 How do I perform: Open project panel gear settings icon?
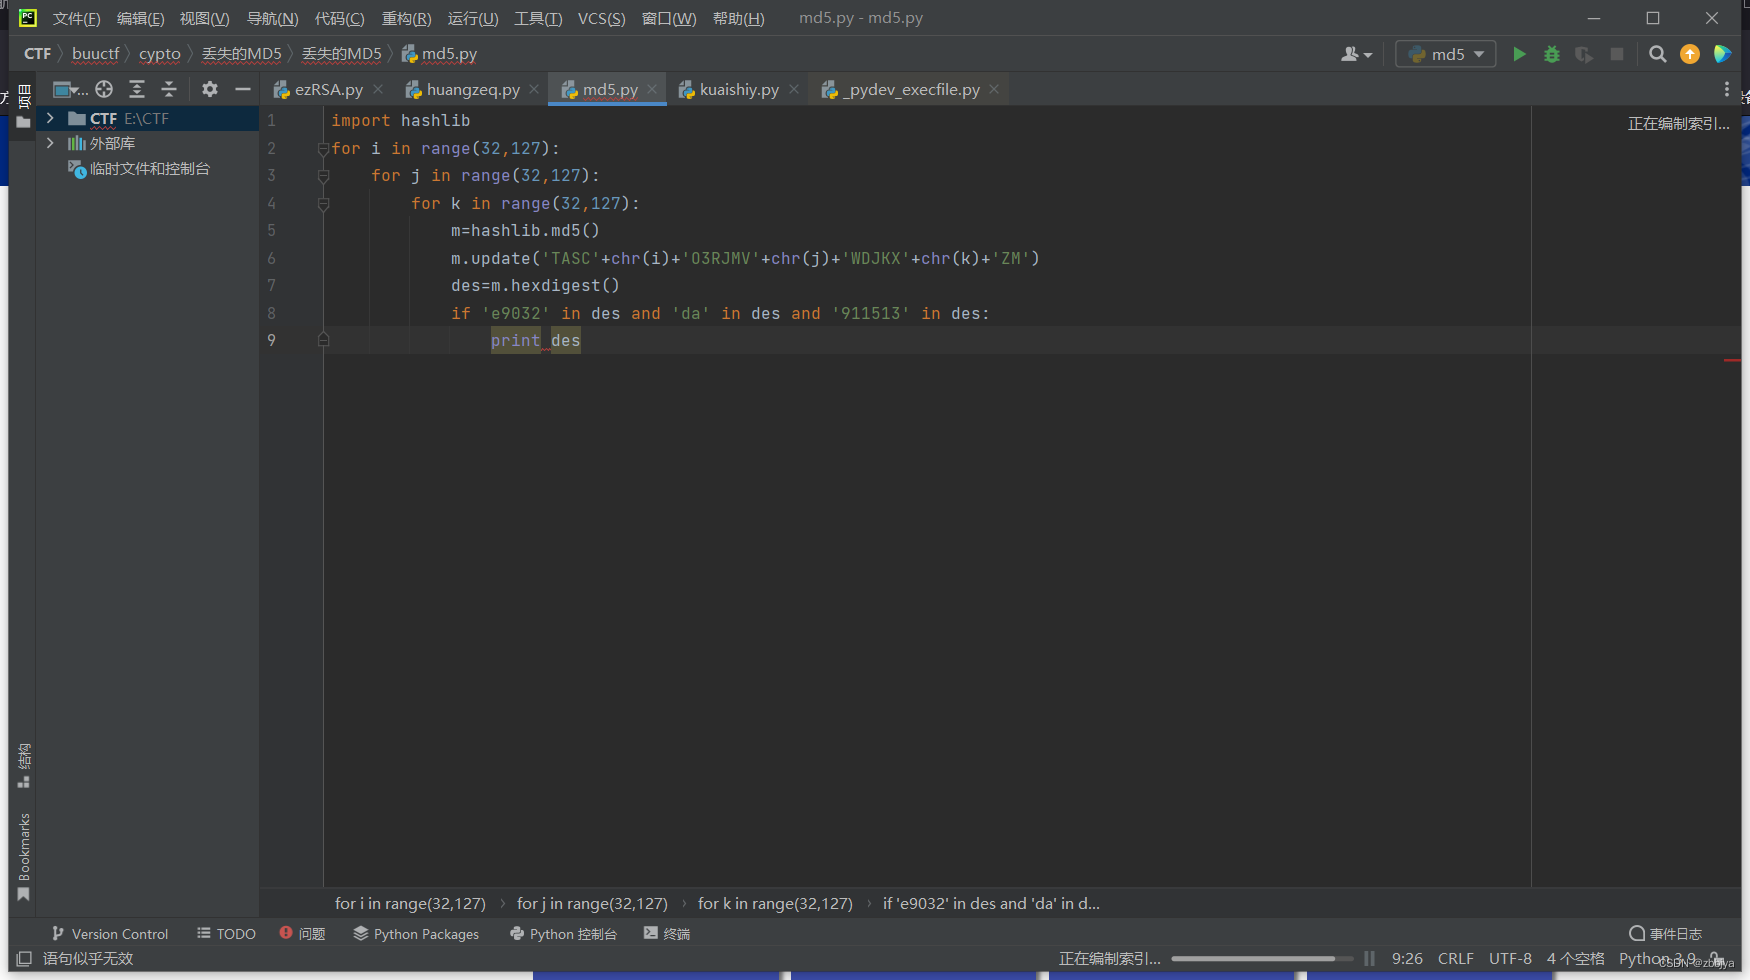(209, 89)
